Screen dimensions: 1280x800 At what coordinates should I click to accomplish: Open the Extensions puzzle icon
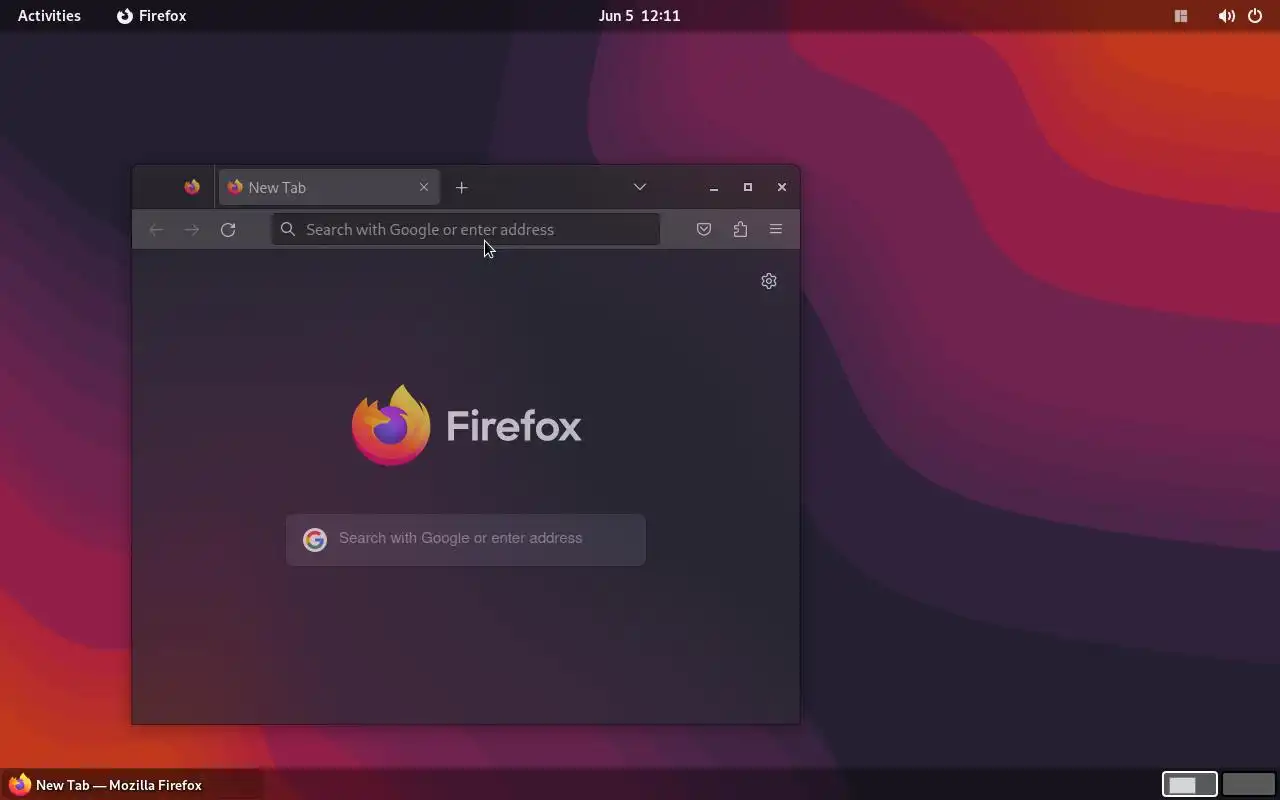coord(740,230)
